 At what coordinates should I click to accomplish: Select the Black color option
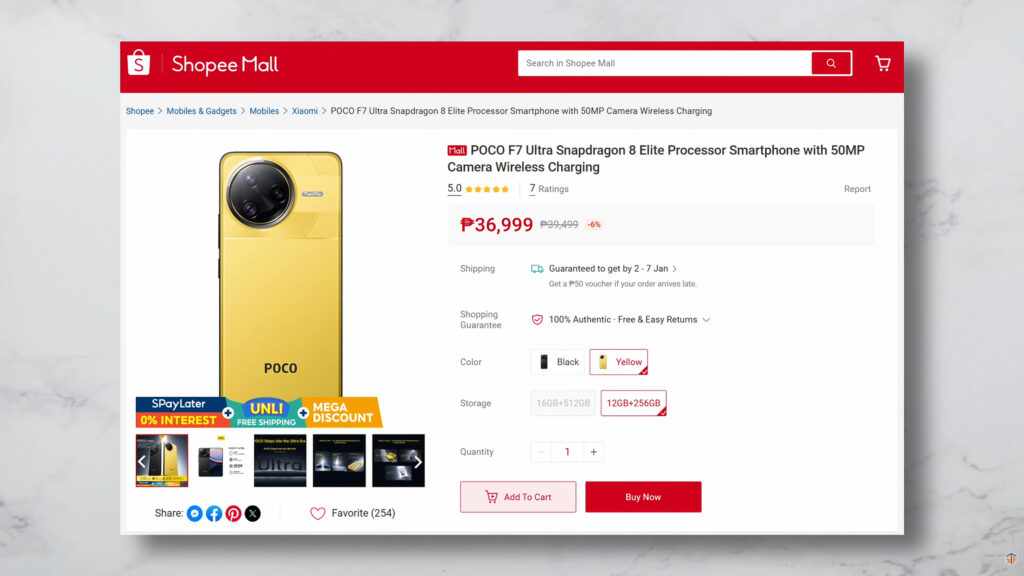pyautogui.click(x=559, y=362)
